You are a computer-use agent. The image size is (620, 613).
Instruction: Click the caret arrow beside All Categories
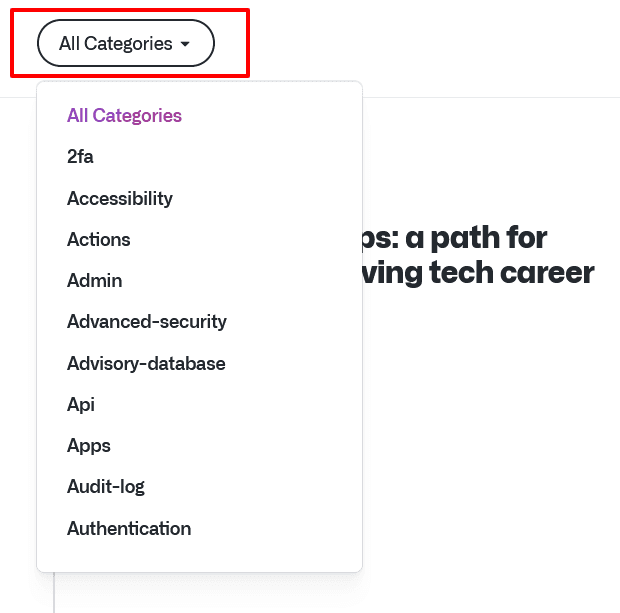coord(185,44)
